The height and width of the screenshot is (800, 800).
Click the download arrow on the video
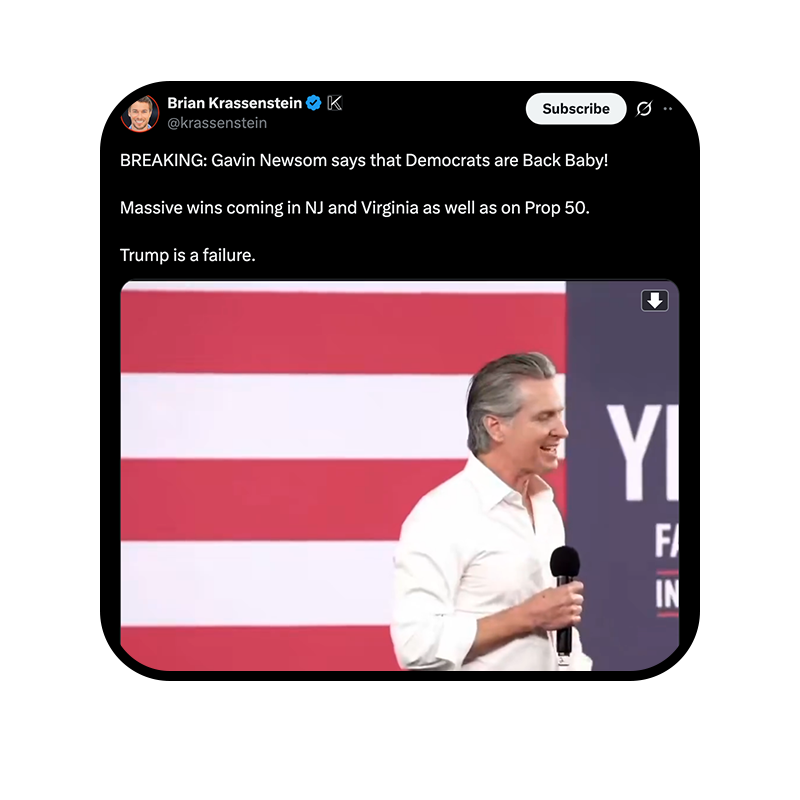(655, 301)
